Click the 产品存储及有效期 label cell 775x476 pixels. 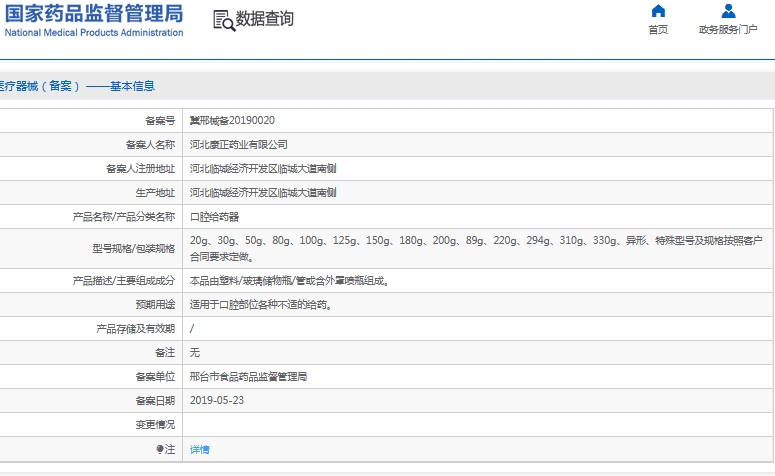pos(91,329)
